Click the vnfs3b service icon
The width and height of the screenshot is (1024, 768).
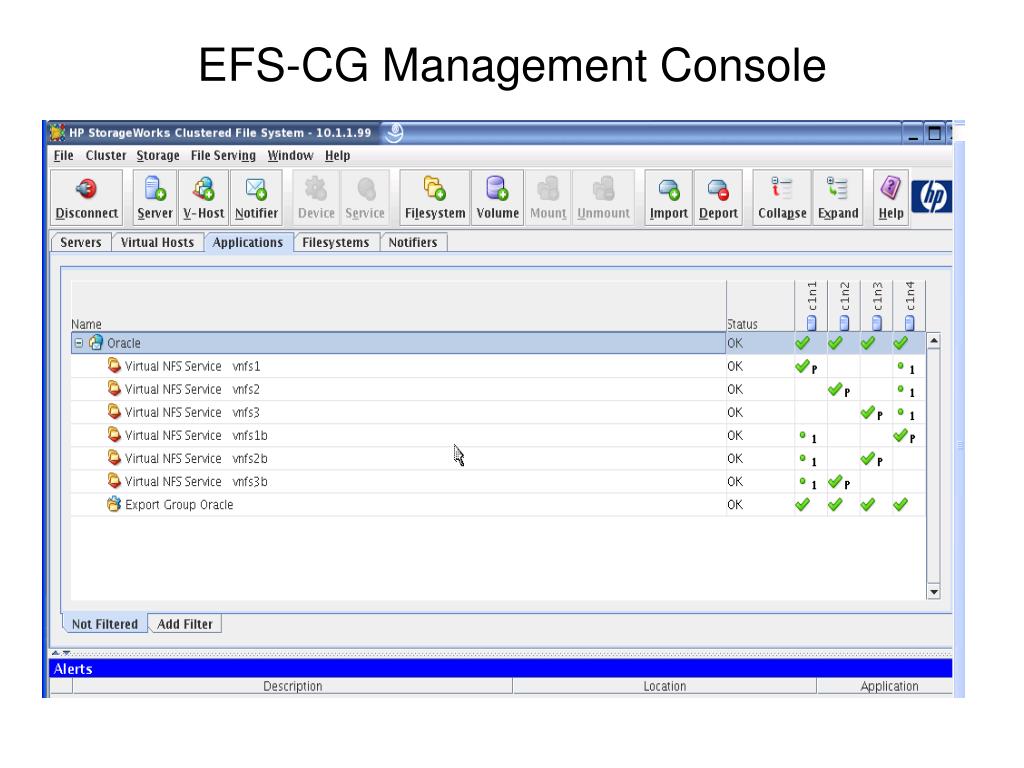(x=114, y=481)
